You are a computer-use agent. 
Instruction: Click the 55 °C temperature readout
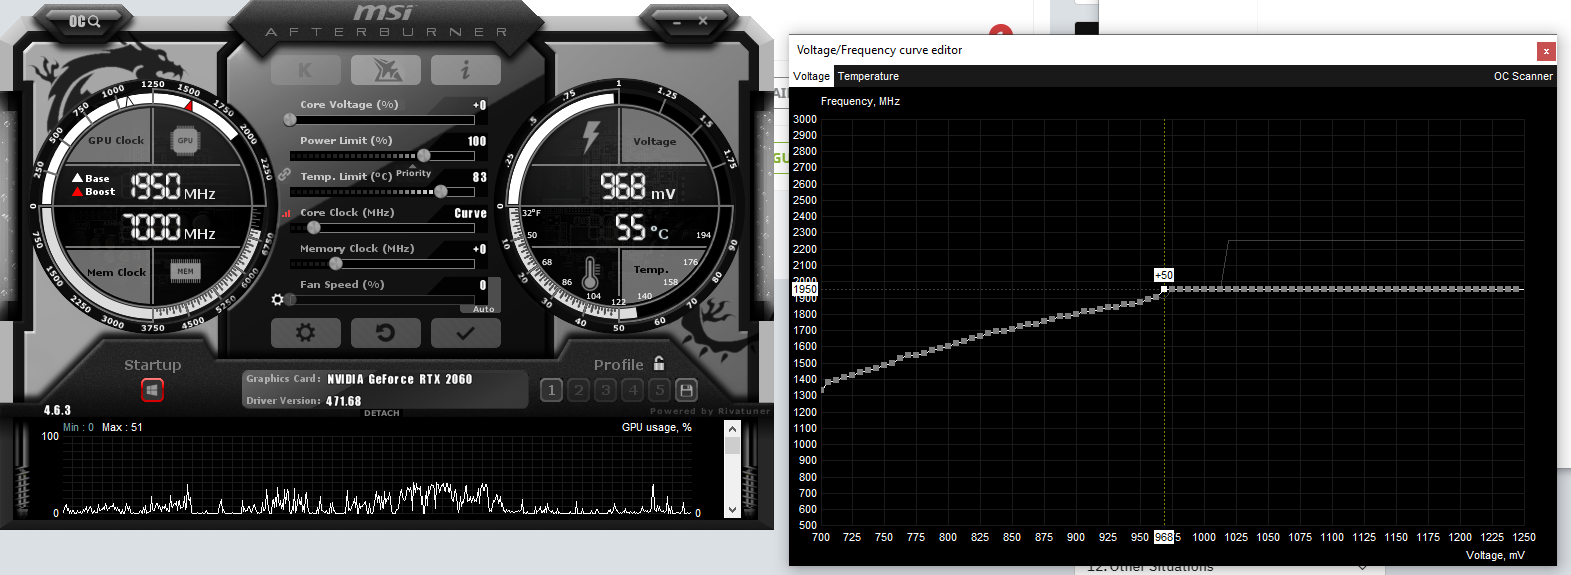640,228
